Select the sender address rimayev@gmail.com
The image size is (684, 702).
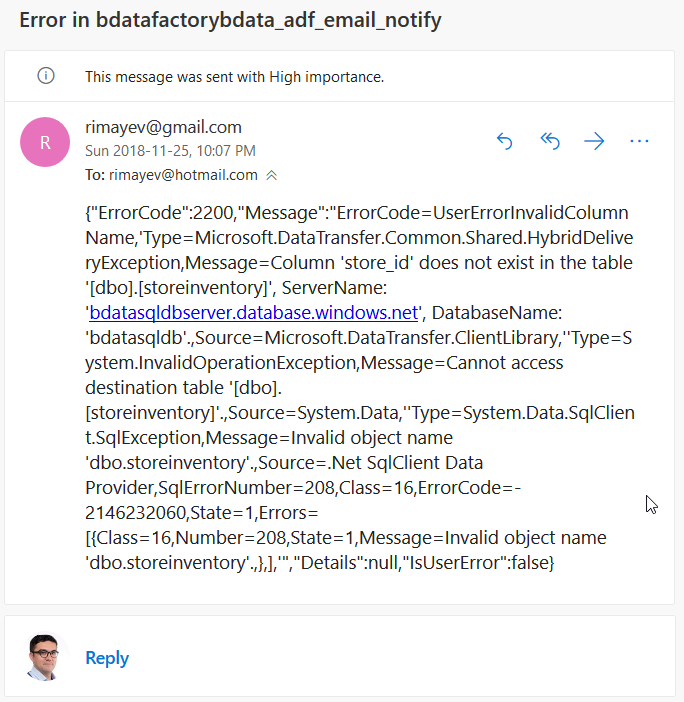click(163, 127)
